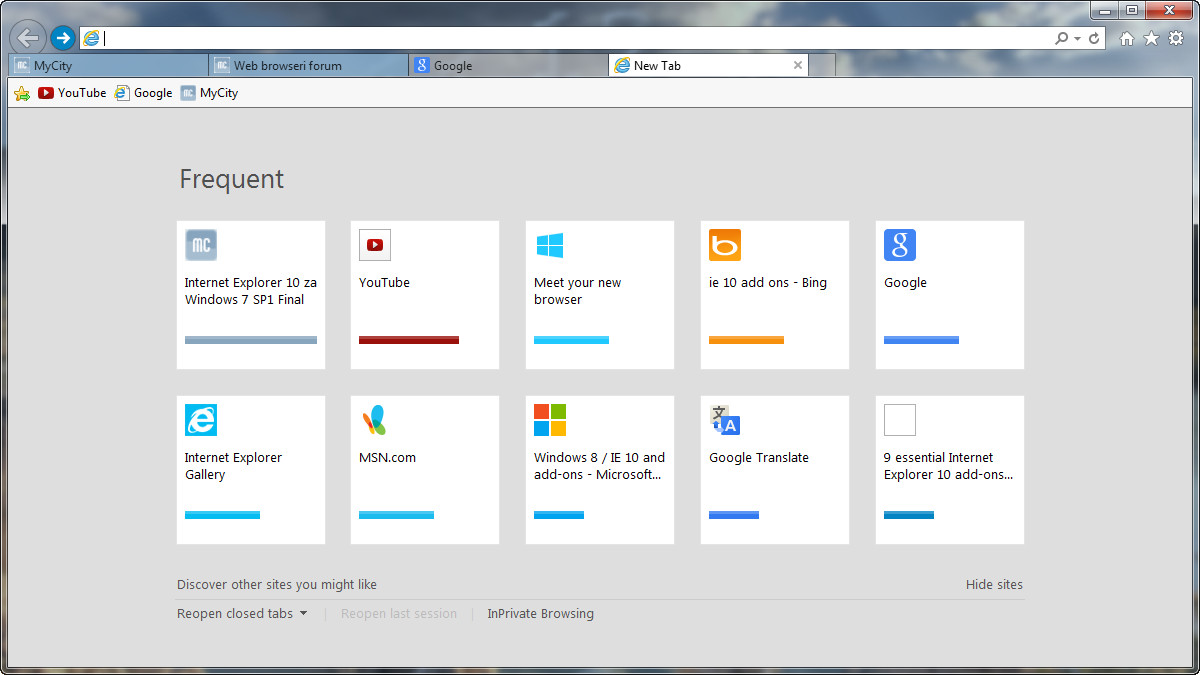1200x675 pixels.
Task: Click MyCity MC icon on first tile
Action: pyautogui.click(x=201, y=245)
